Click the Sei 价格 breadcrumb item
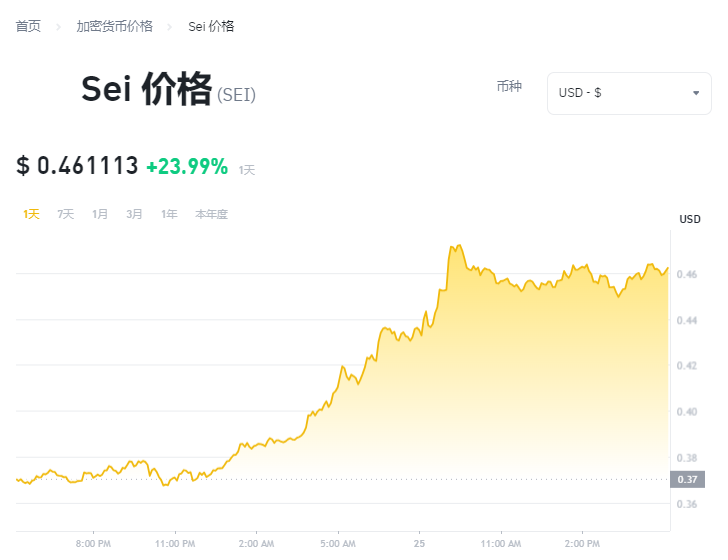Screen dimensions: 728x560 pyautogui.click(x=211, y=26)
